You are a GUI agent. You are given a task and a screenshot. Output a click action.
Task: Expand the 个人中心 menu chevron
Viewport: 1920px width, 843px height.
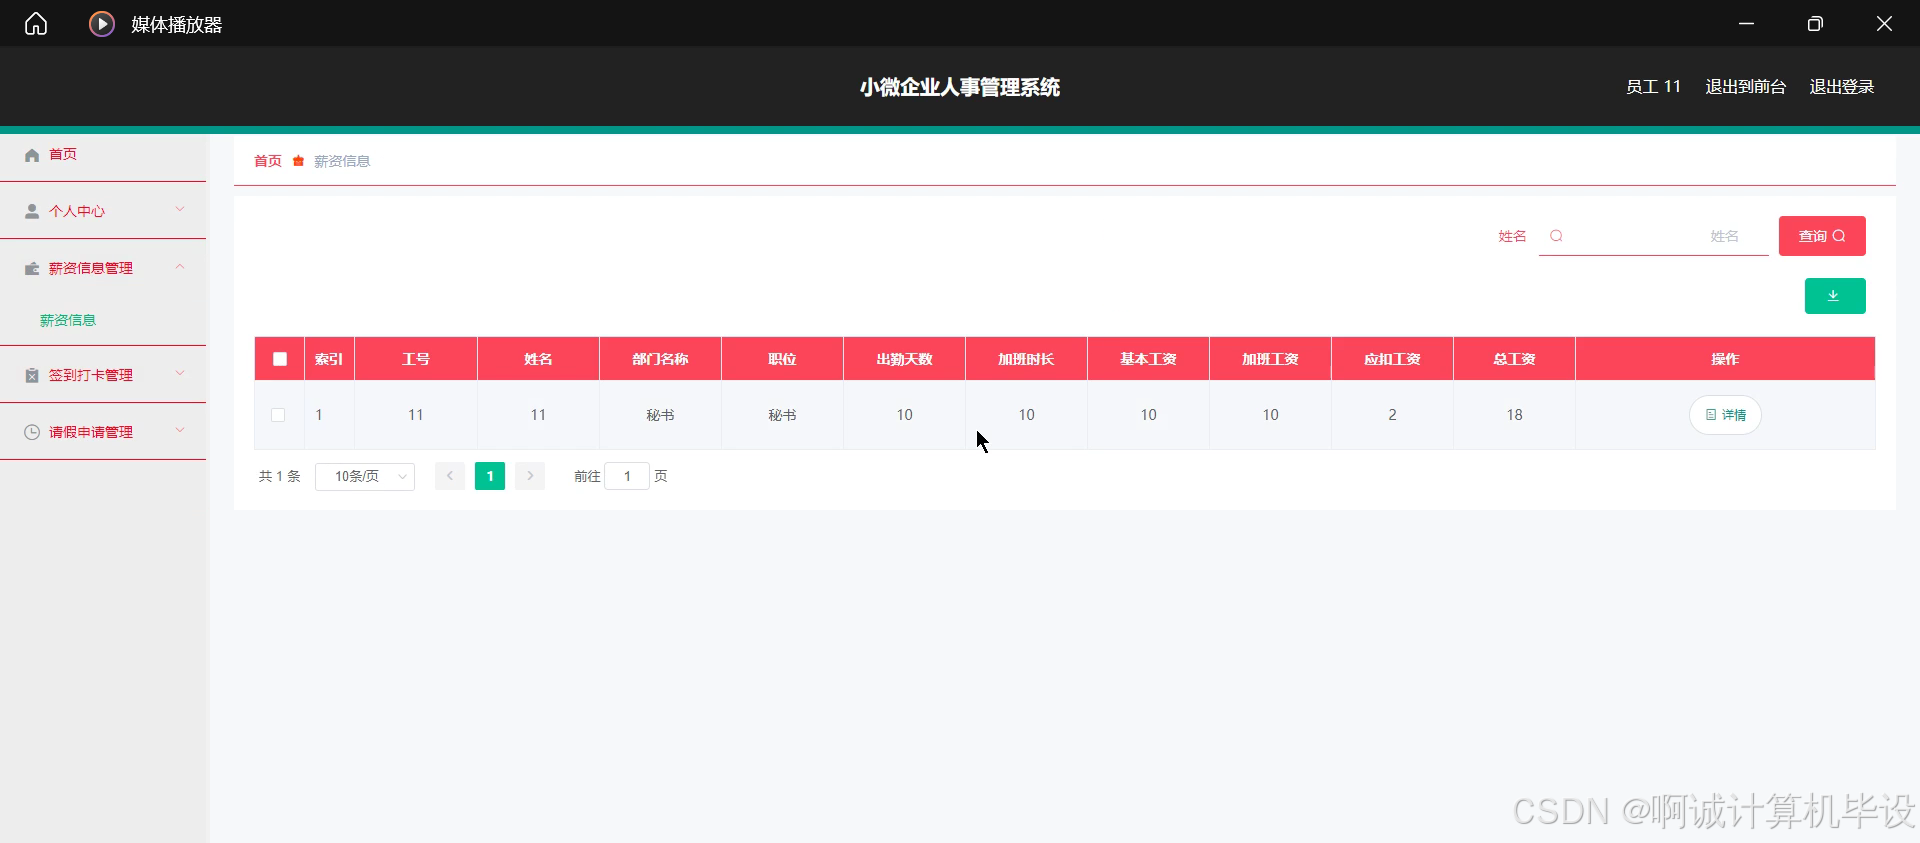point(180,210)
